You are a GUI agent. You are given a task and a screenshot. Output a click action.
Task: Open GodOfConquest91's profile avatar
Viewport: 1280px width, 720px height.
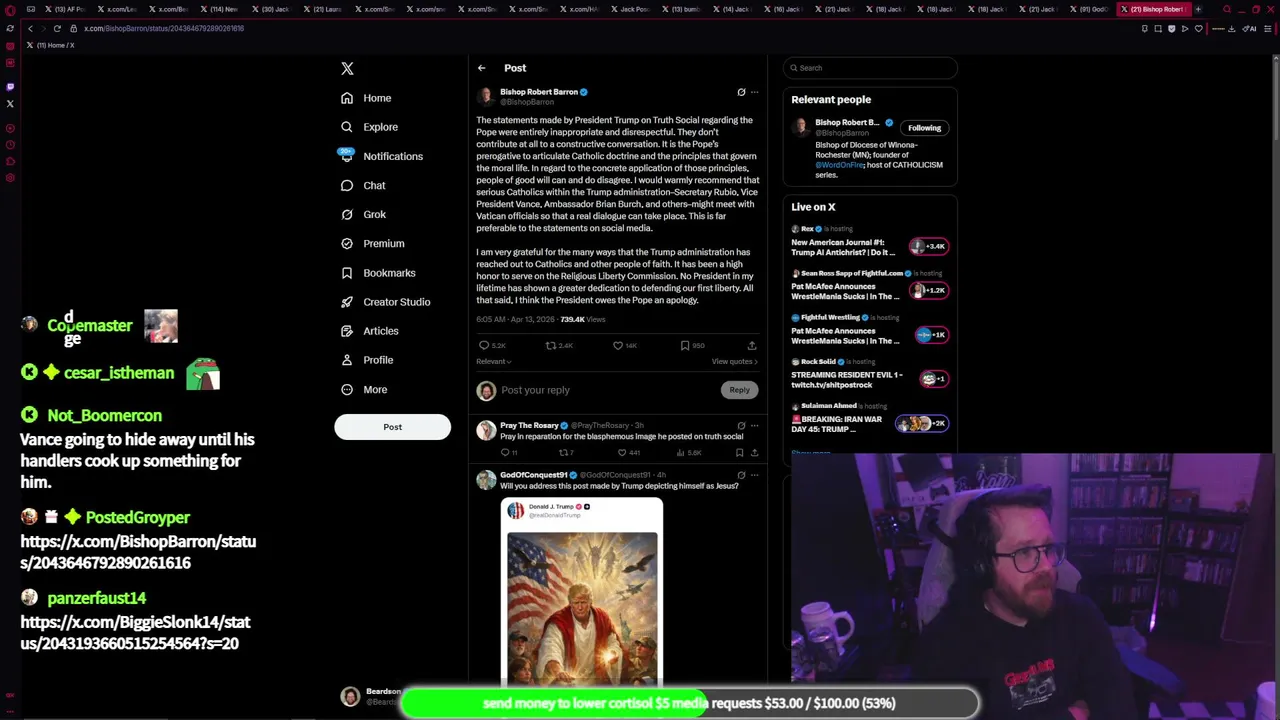(486, 480)
